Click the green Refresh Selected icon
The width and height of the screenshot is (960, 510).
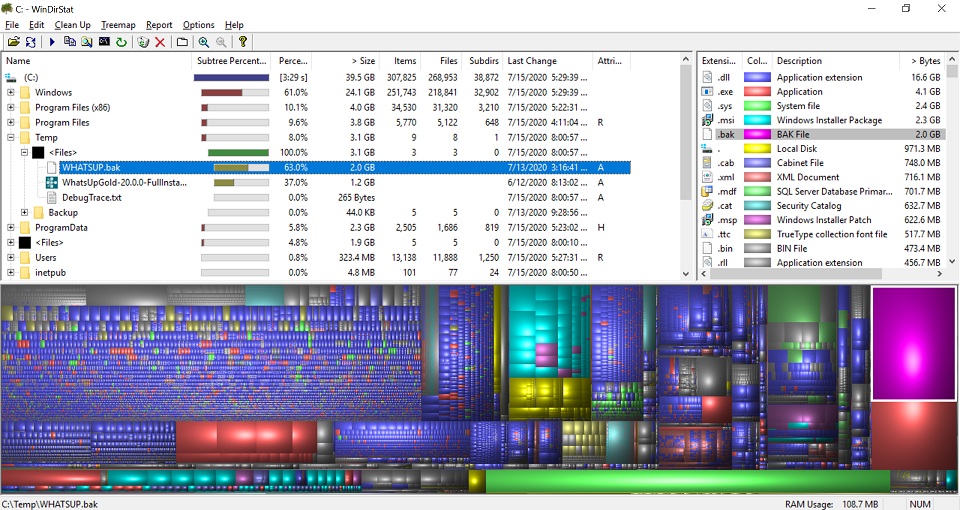coord(121,42)
